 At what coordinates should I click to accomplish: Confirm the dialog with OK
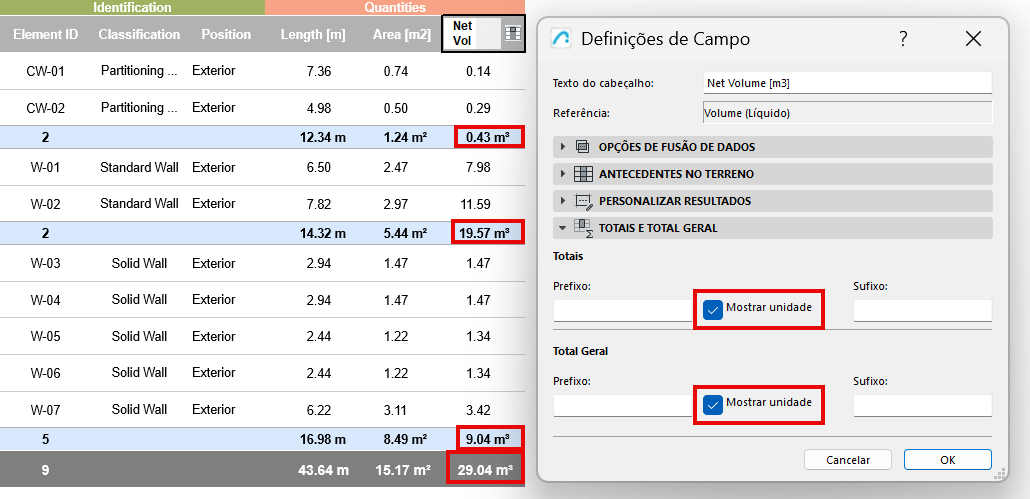click(947, 460)
